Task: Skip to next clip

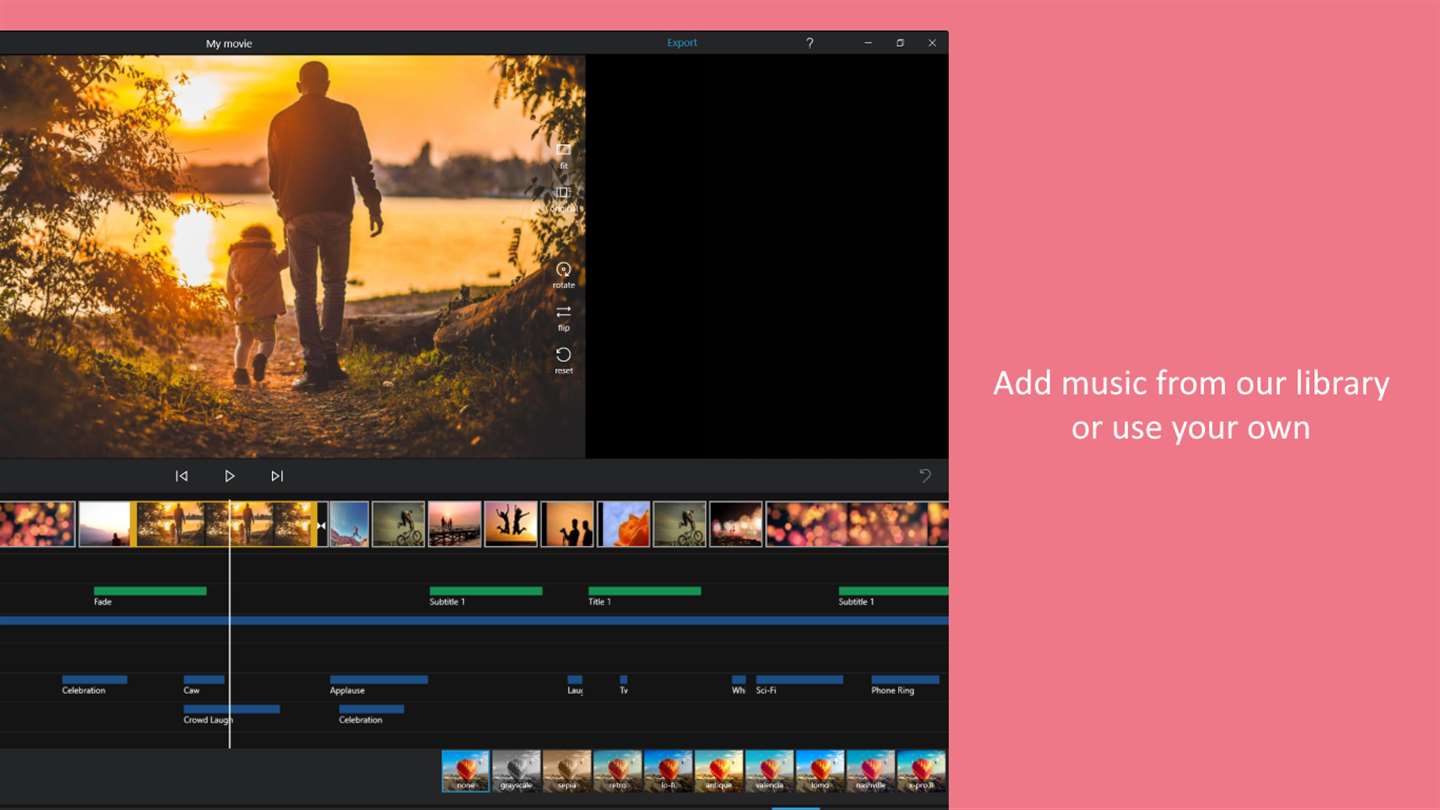Action: [277, 476]
